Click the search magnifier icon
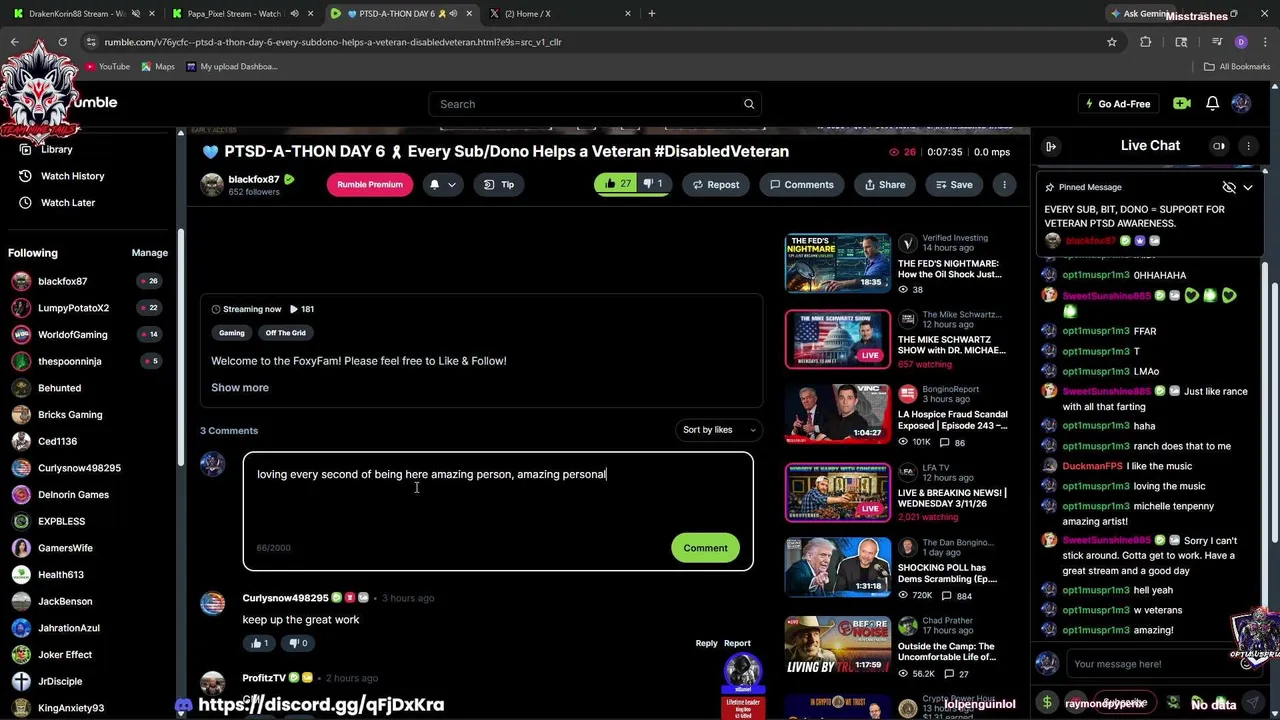The height and width of the screenshot is (720, 1280). point(749,104)
